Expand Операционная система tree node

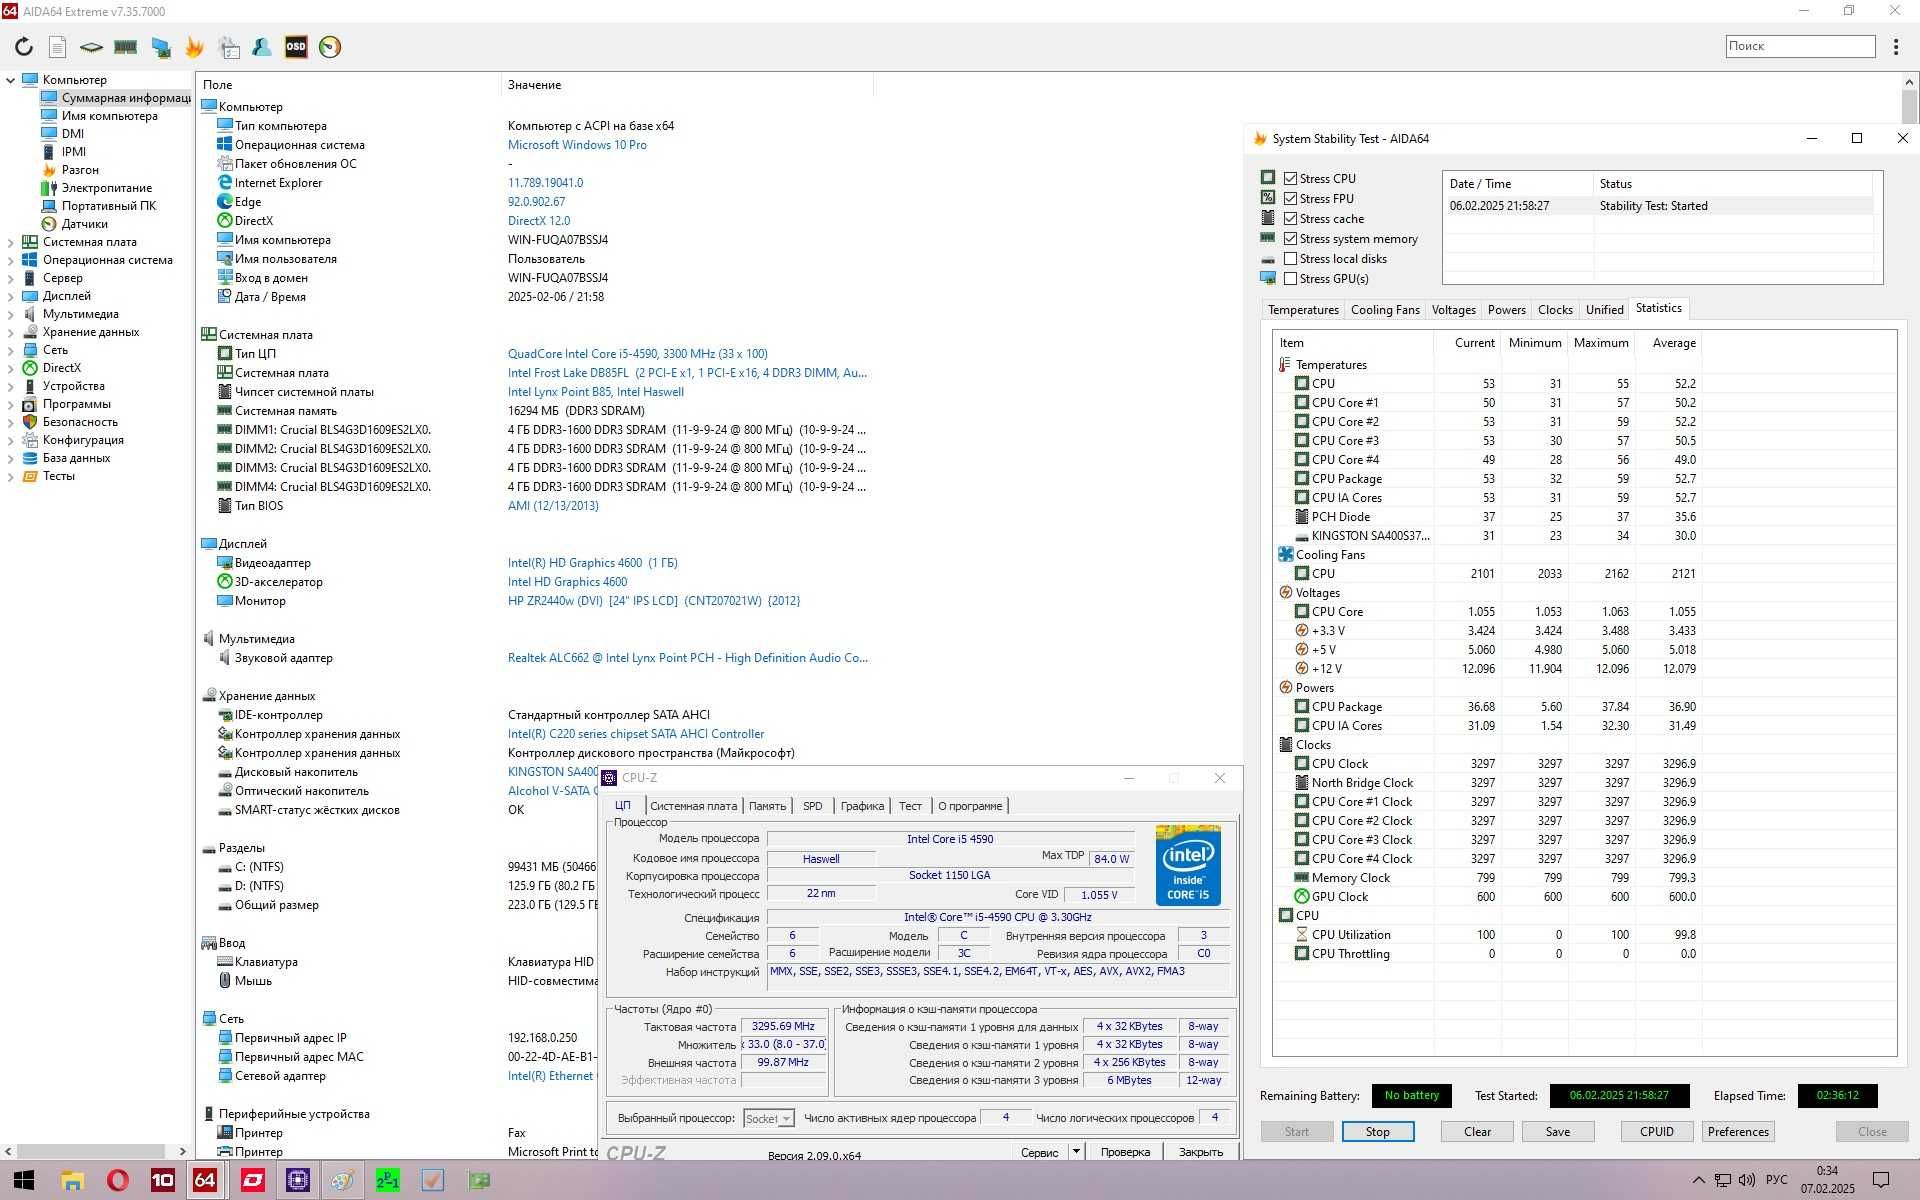11,260
